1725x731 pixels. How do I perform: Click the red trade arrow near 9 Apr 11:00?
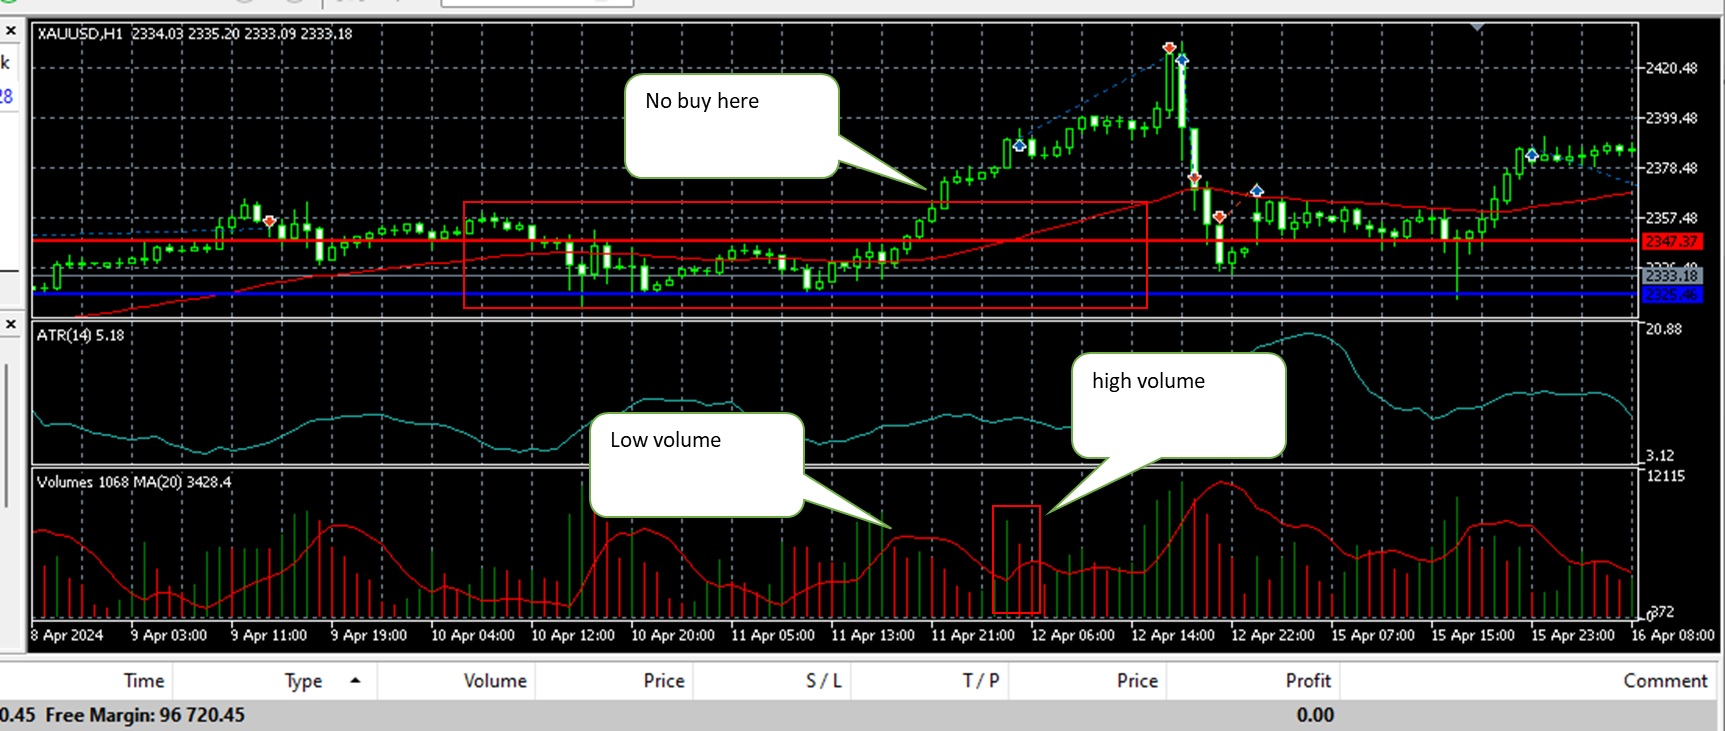click(269, 221)
